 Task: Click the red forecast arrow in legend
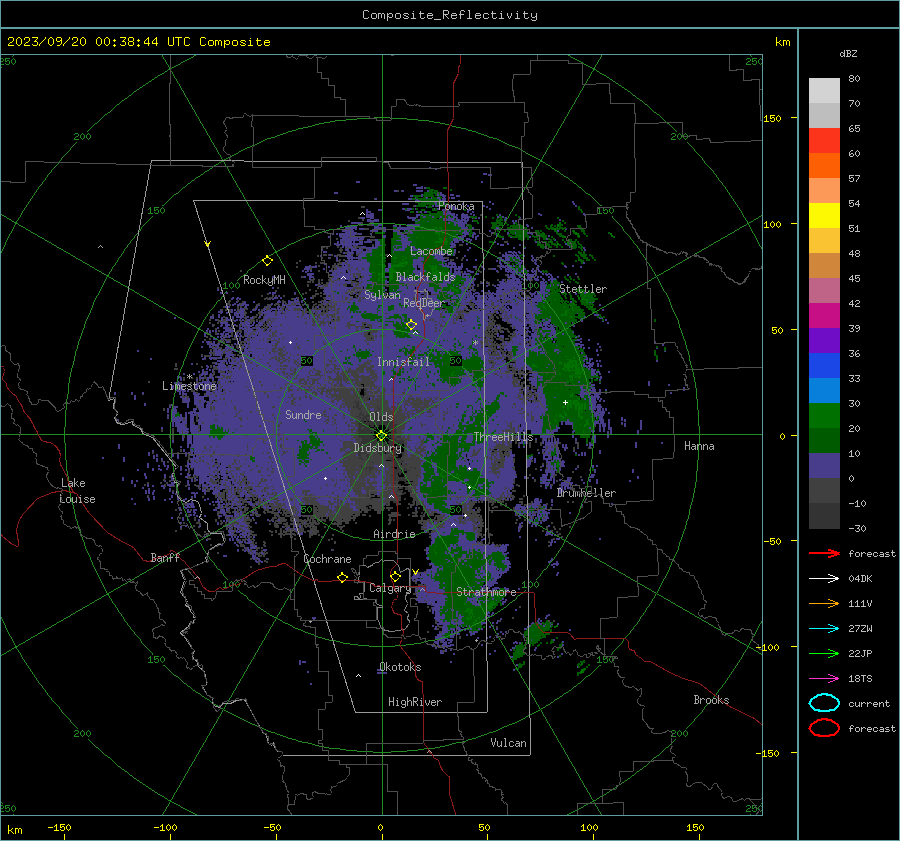click(824, 553)
